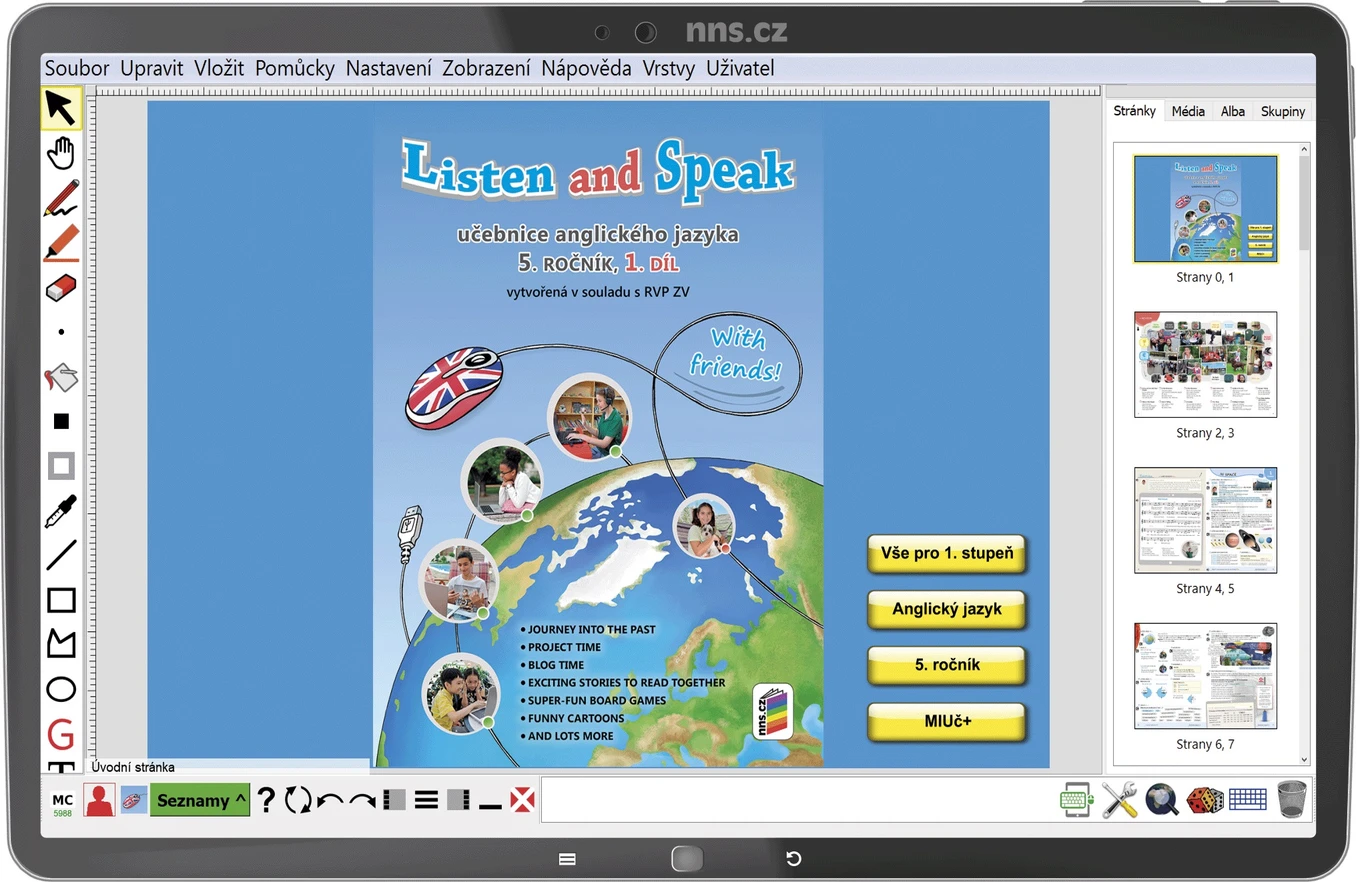The width and height of the screenshot is (1360, 882).
Task: Click the red X toolbar icon
Action: click(x=522, y=799)
